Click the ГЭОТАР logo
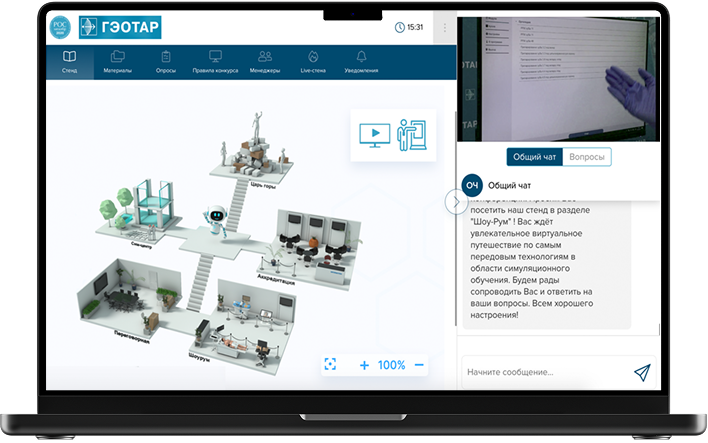708x443 pixels. pyautogui.click(x=120, y=28)
